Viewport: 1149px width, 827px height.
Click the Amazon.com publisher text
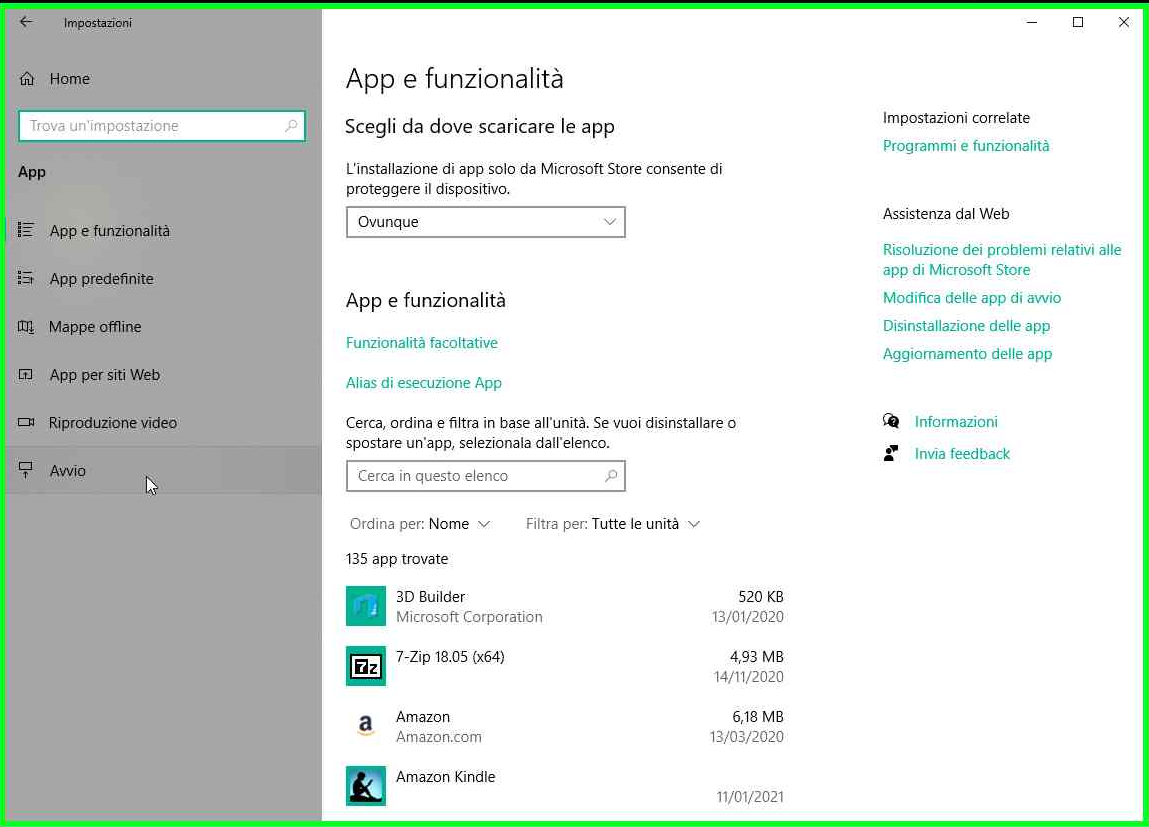tap(439, 737)
